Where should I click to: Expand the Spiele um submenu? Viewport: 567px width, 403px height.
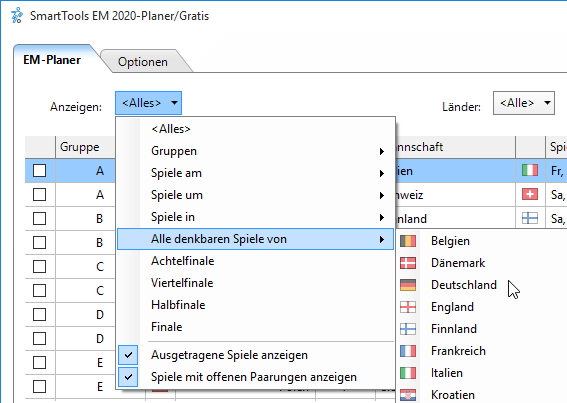point(255,195)
